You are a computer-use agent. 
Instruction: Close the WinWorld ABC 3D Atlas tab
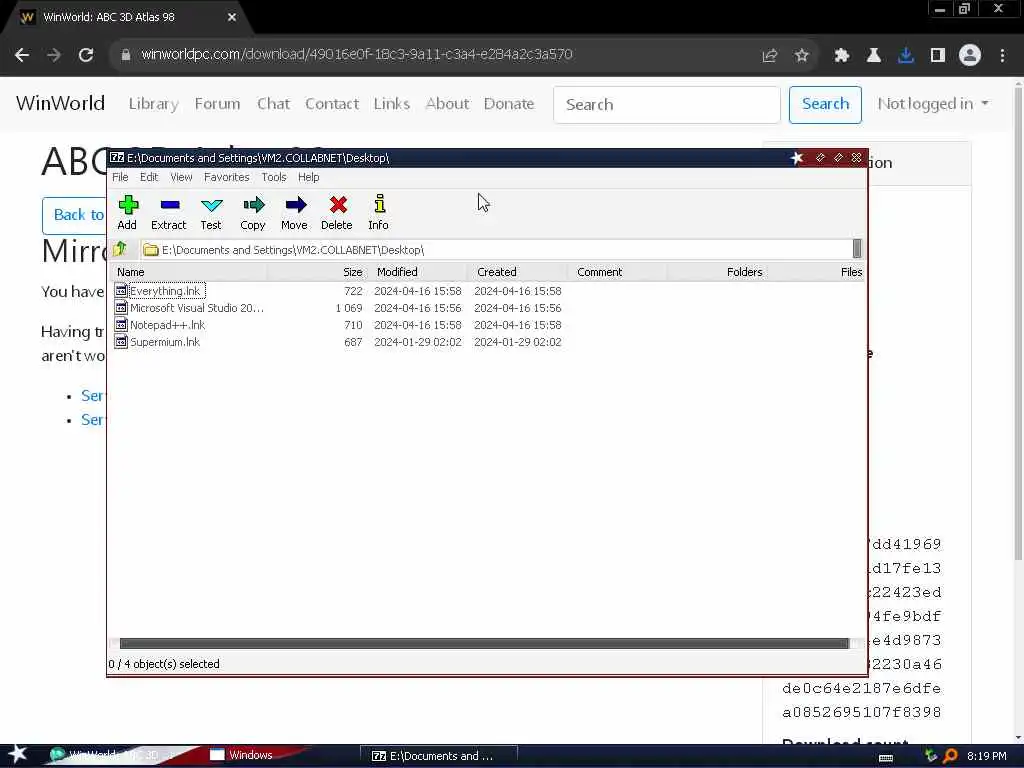pos(232,18)
